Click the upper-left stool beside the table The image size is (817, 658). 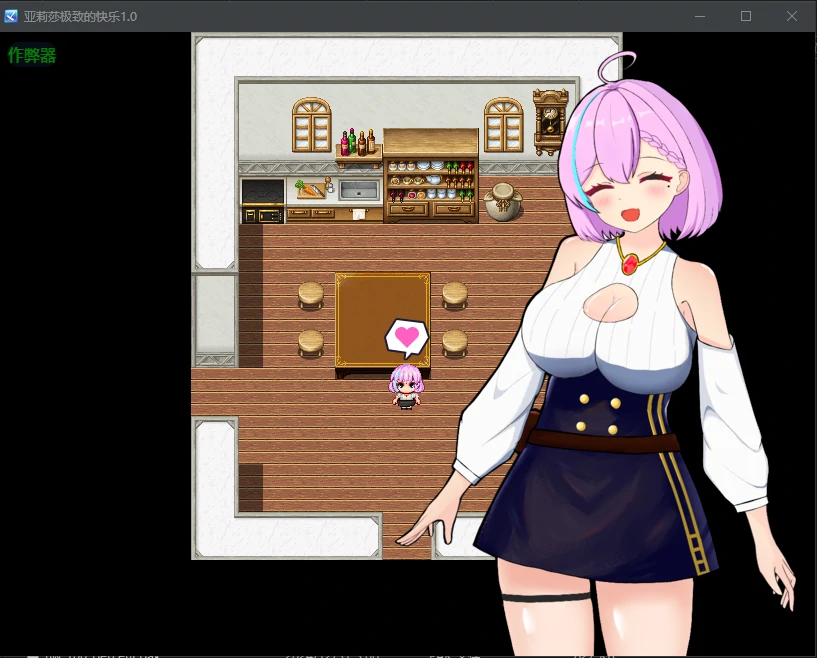click(311, 294)
